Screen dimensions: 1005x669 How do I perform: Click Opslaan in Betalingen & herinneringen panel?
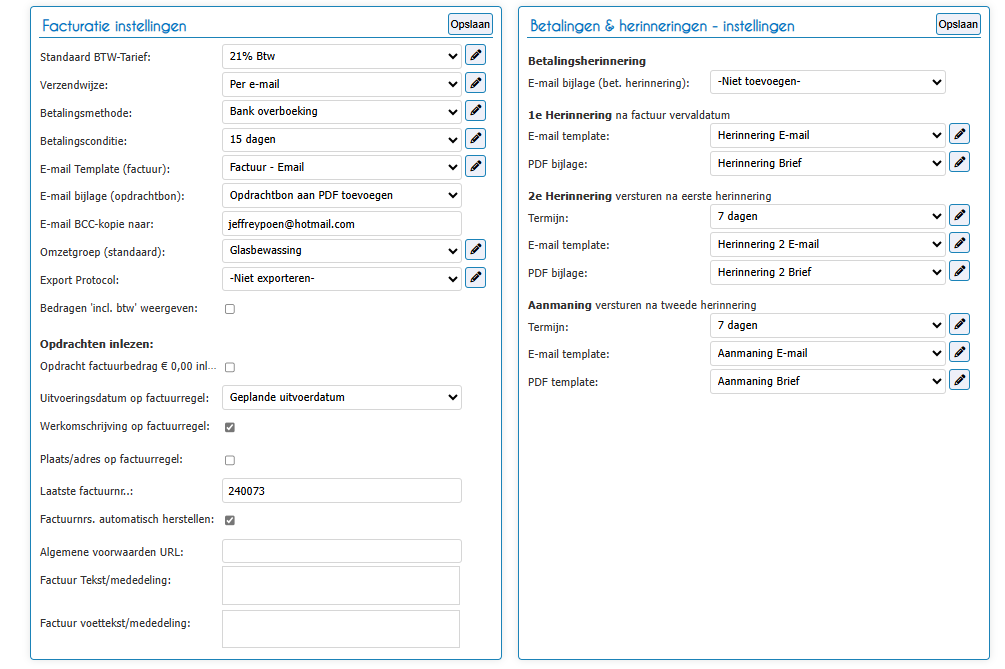958,24
